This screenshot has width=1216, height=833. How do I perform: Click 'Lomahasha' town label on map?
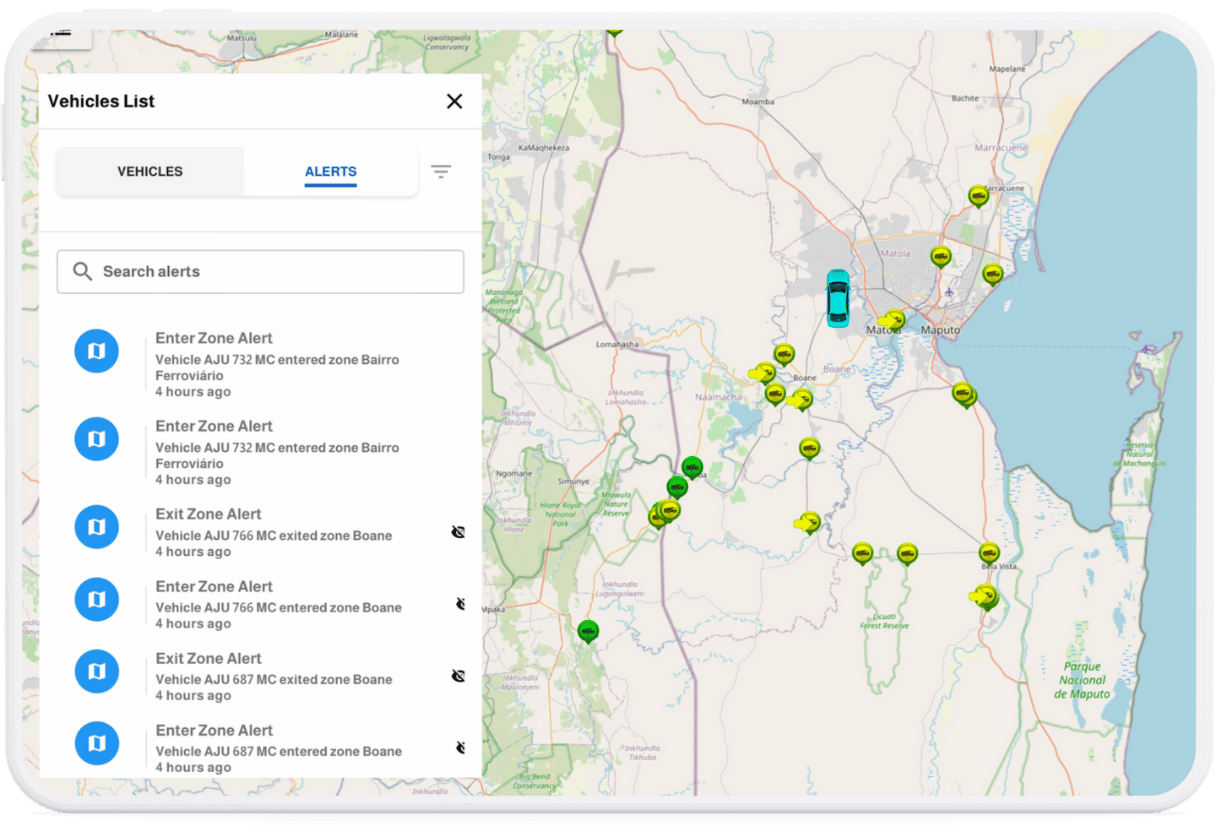(x=617, y=343)
